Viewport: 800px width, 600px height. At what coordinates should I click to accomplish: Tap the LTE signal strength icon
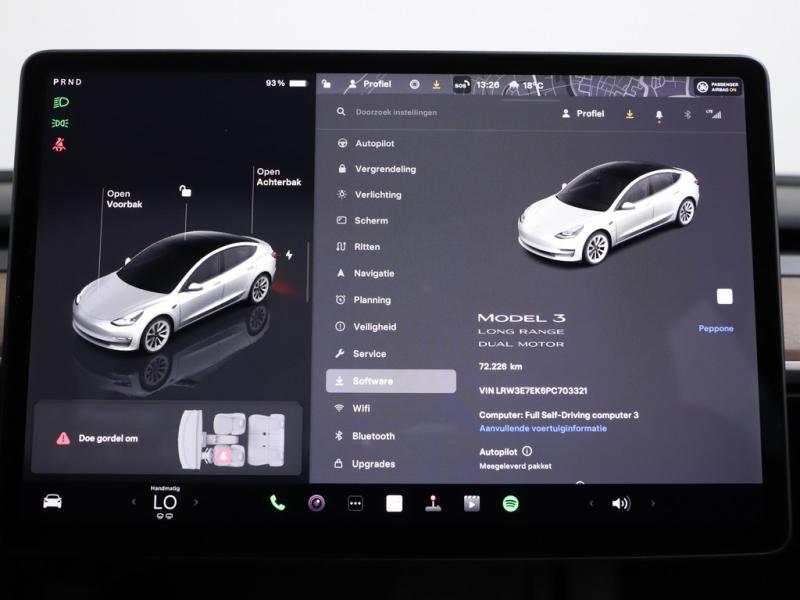713,114
